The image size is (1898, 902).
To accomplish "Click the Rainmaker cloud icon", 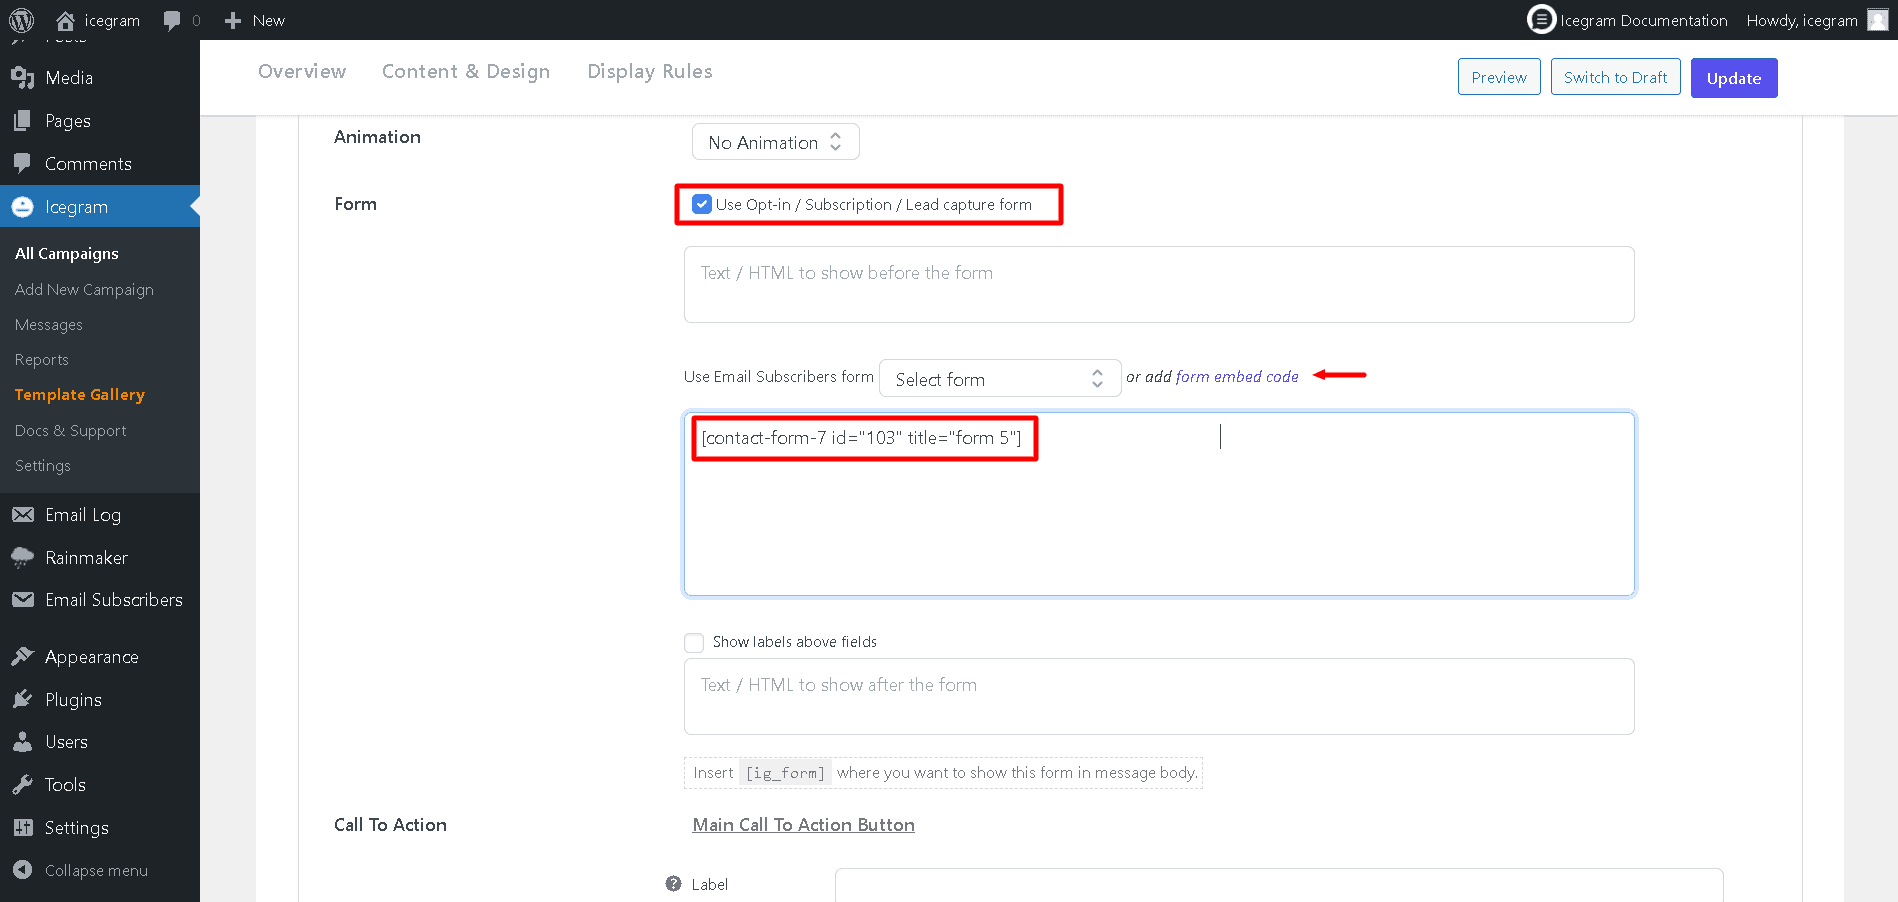I will tap(23, 558).
